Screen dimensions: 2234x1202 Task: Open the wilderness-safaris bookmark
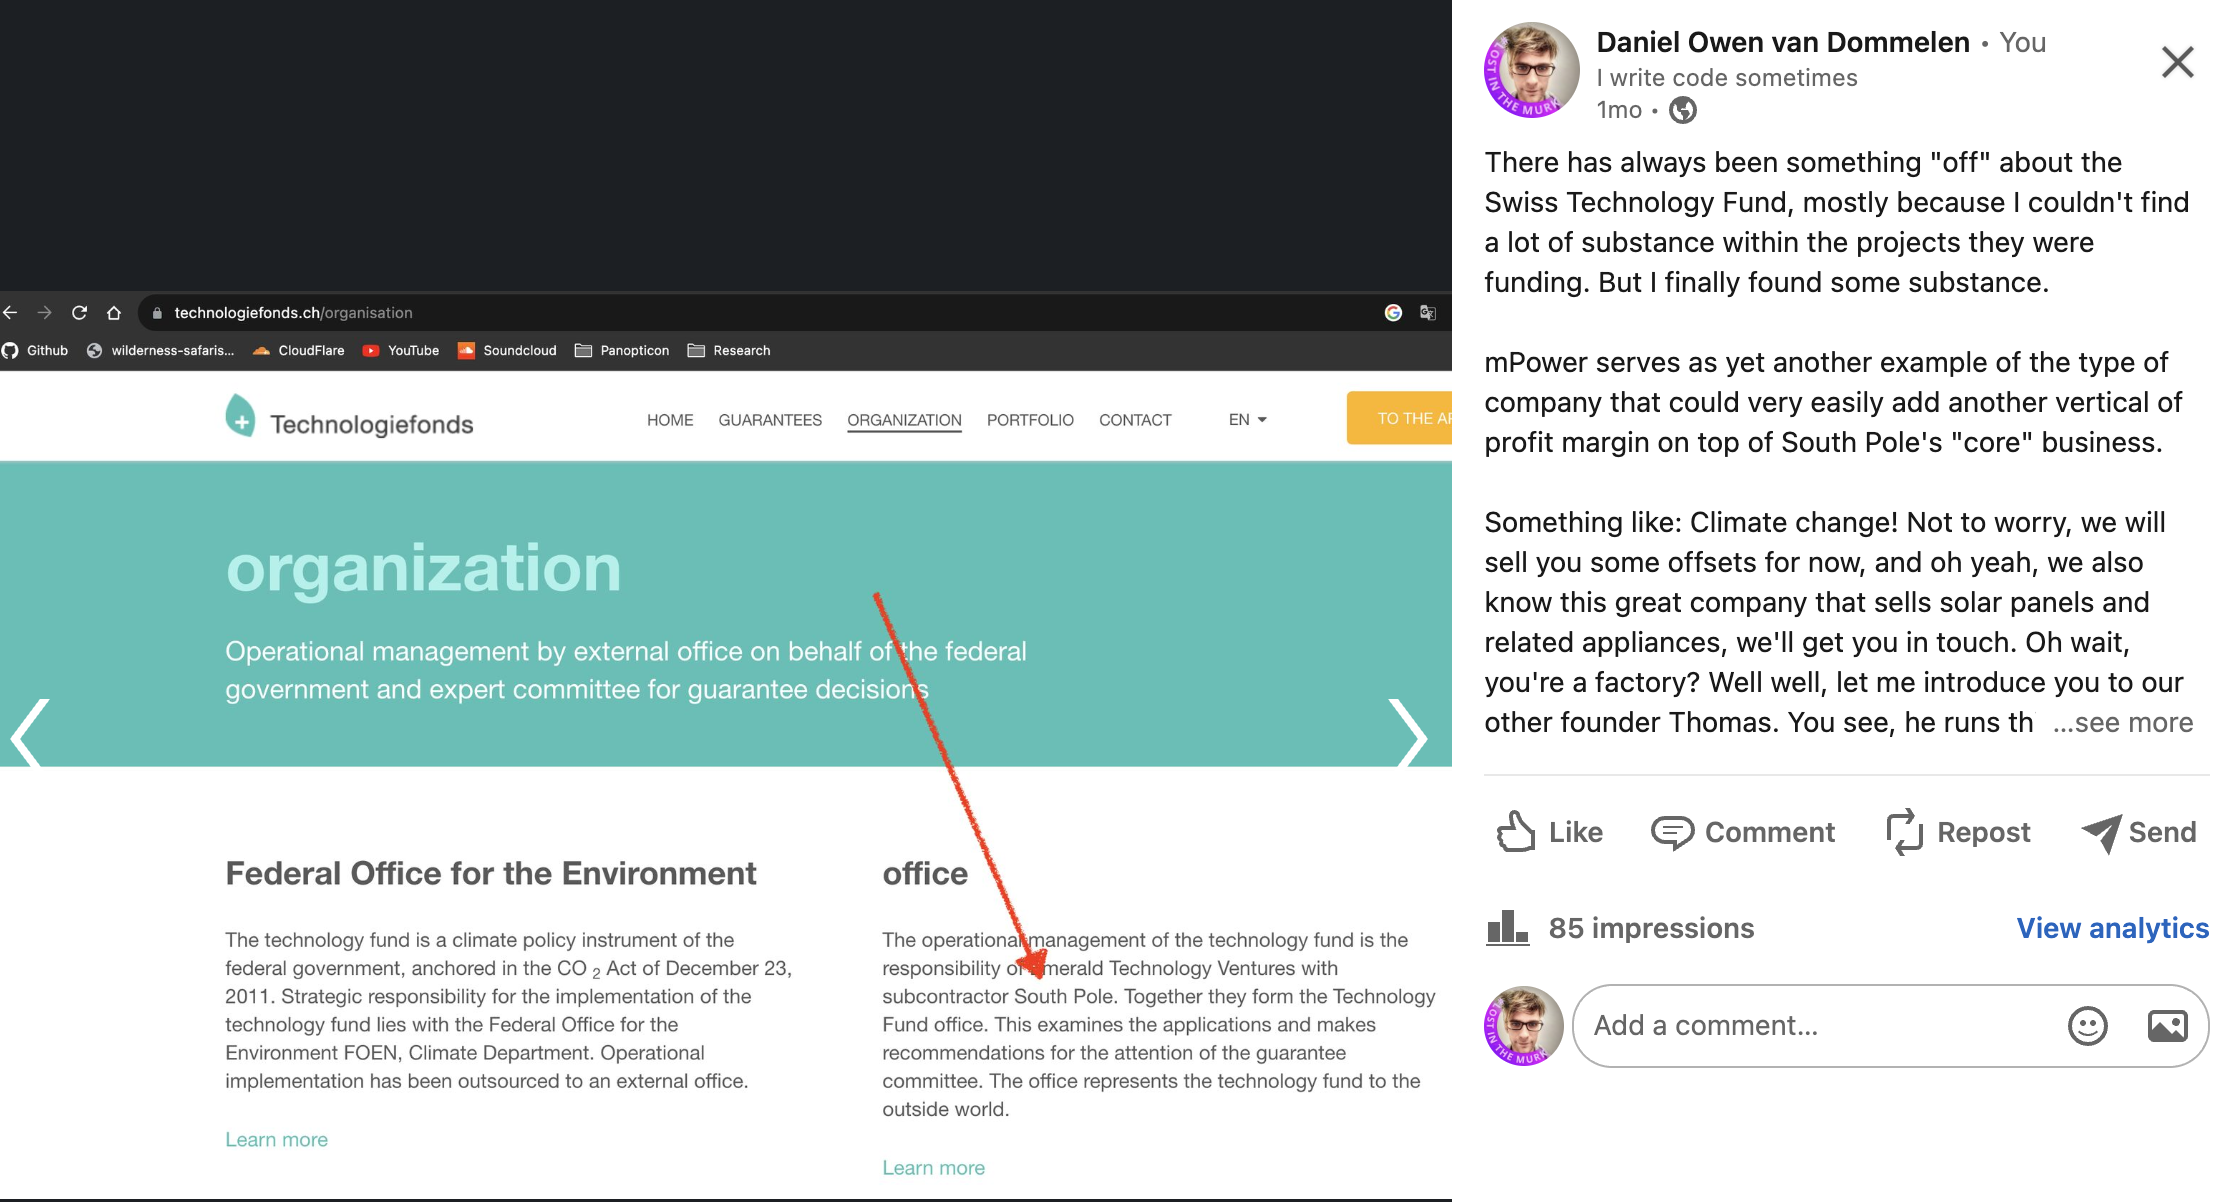click(161, 351)
